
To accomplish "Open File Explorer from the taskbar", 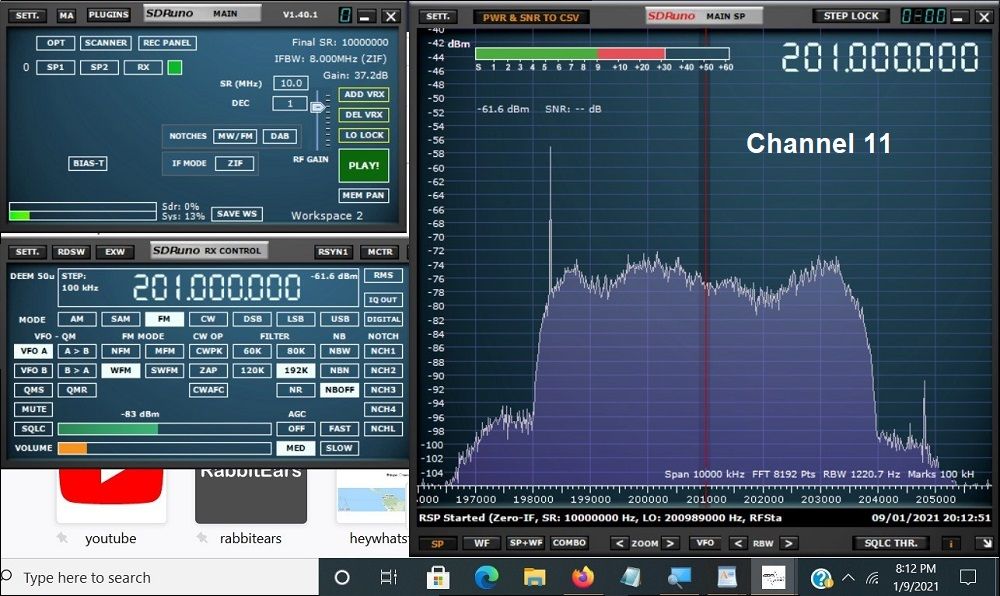I will pyautogui.click(x=534, y=578).
